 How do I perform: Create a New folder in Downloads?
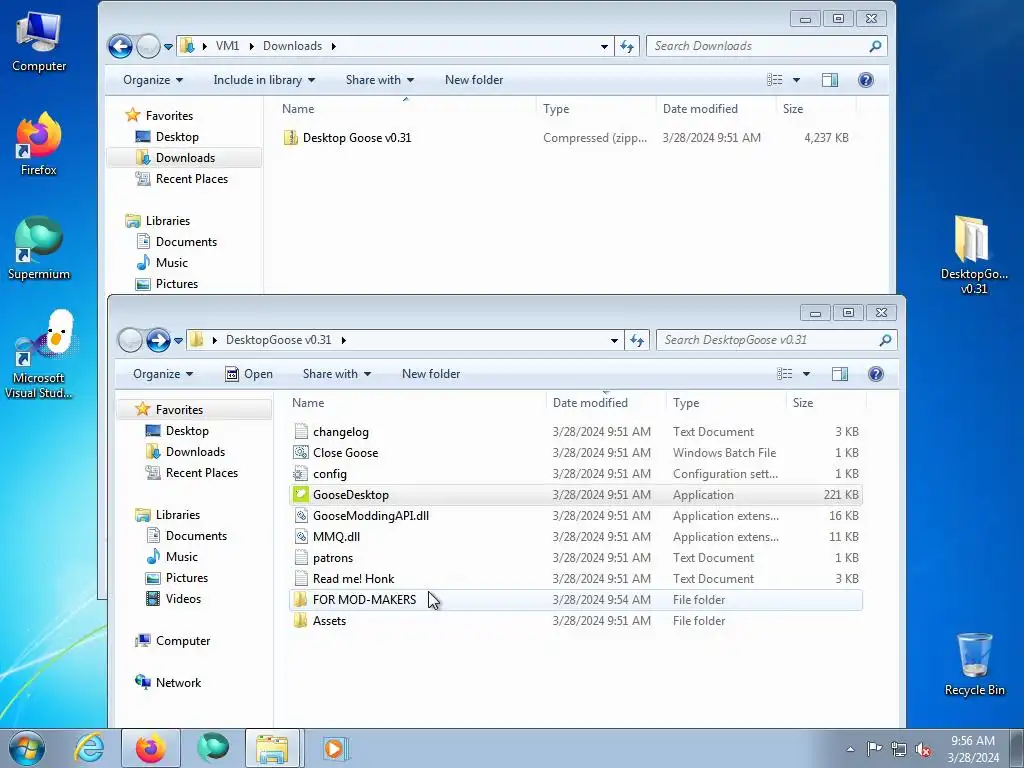[474, 80]
